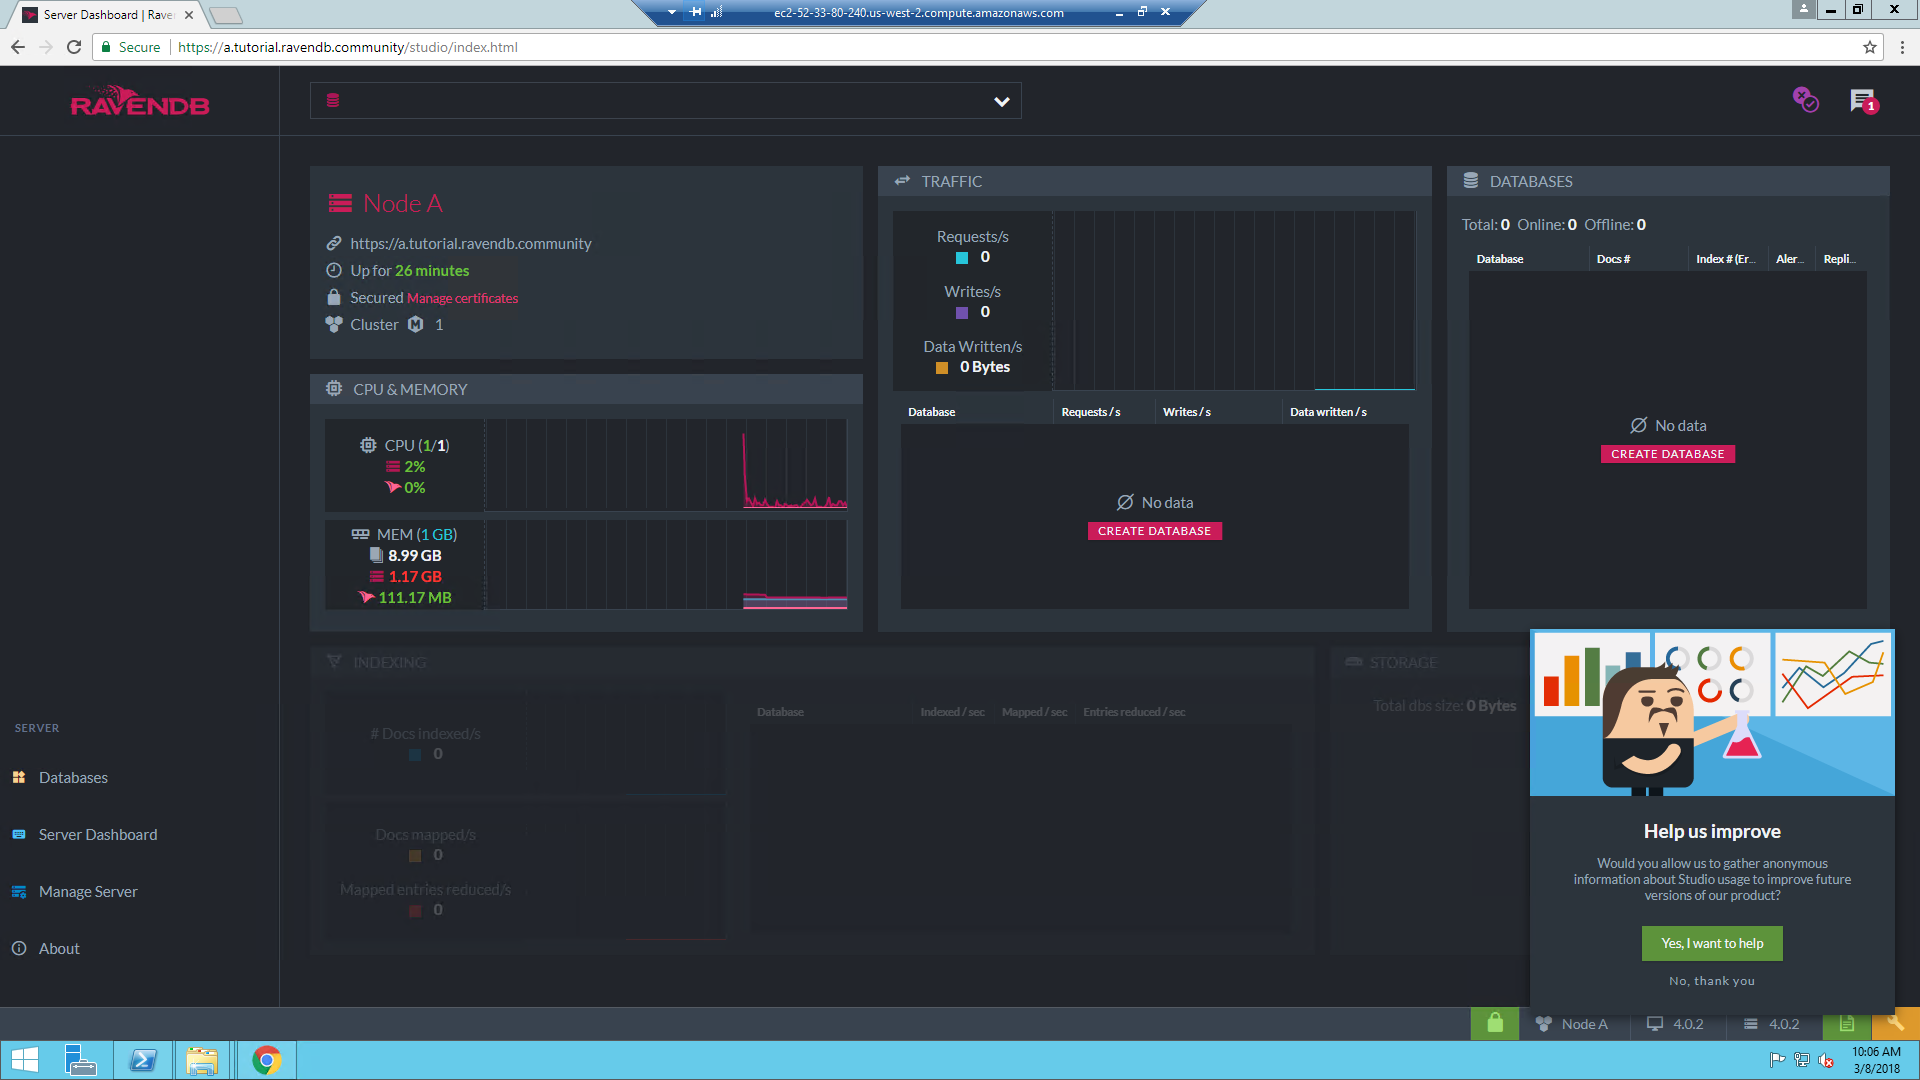This screenshot has height=1080, width=1920.
Task: Click the Server Dashboard sidebar icon
Action: [19, 835]
